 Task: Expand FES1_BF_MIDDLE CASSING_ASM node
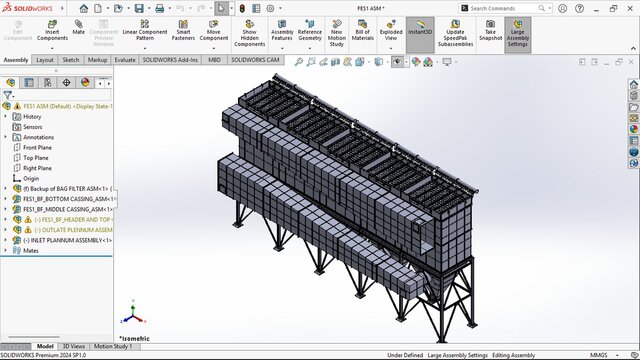coord(5,209)
